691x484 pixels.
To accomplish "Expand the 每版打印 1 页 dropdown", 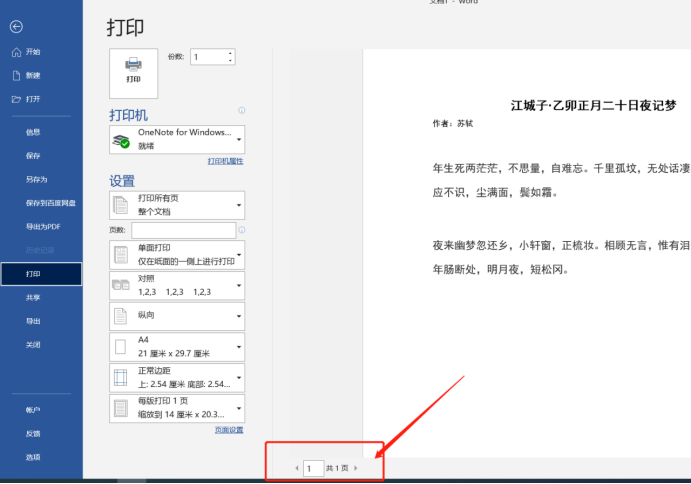I will click(x=177, y=409).
